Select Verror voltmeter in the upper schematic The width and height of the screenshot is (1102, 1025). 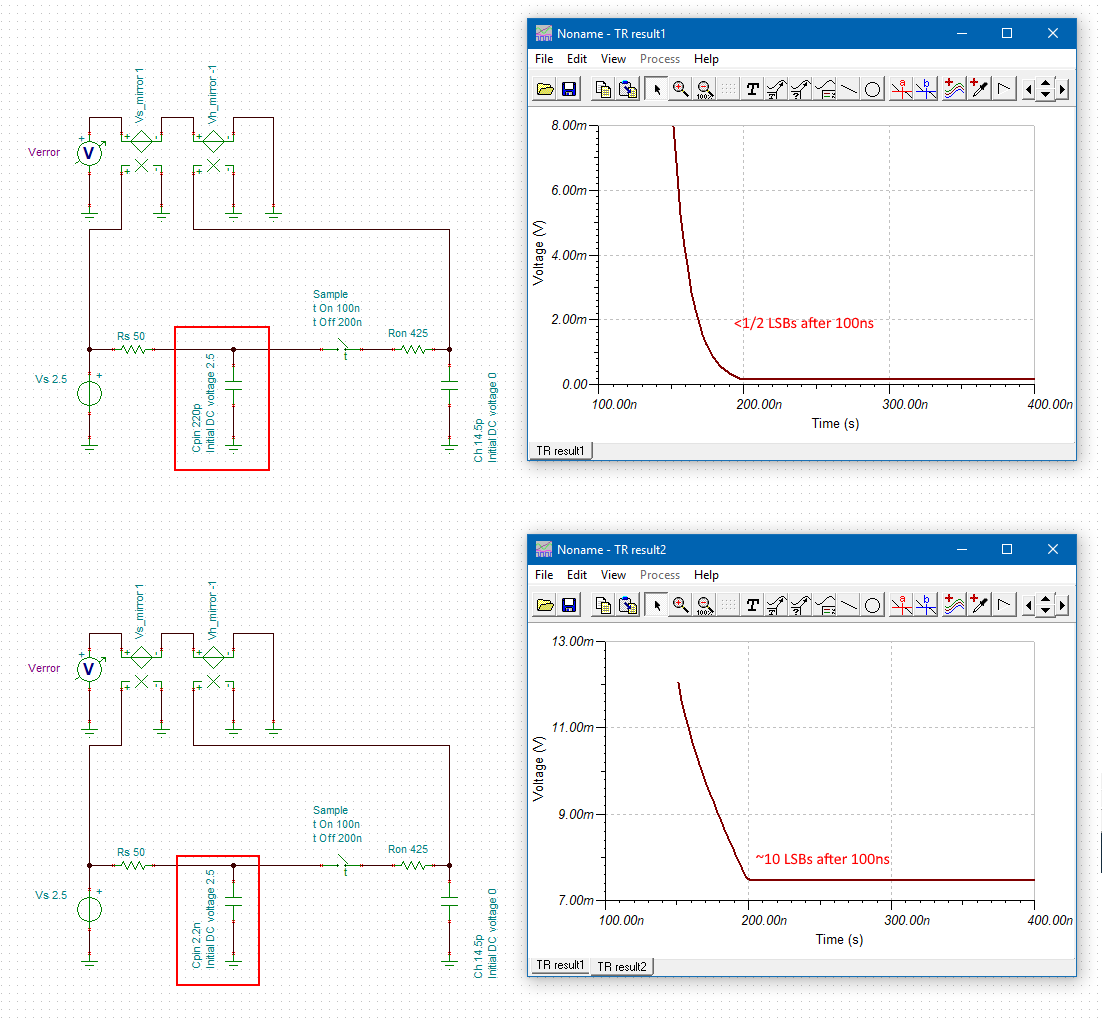pos(89,153)
